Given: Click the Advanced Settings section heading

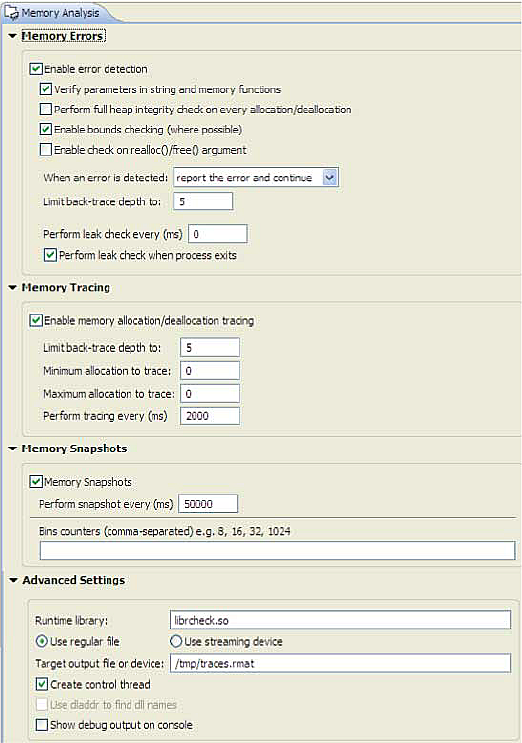Looking at the screenshot, I should 74,580.
